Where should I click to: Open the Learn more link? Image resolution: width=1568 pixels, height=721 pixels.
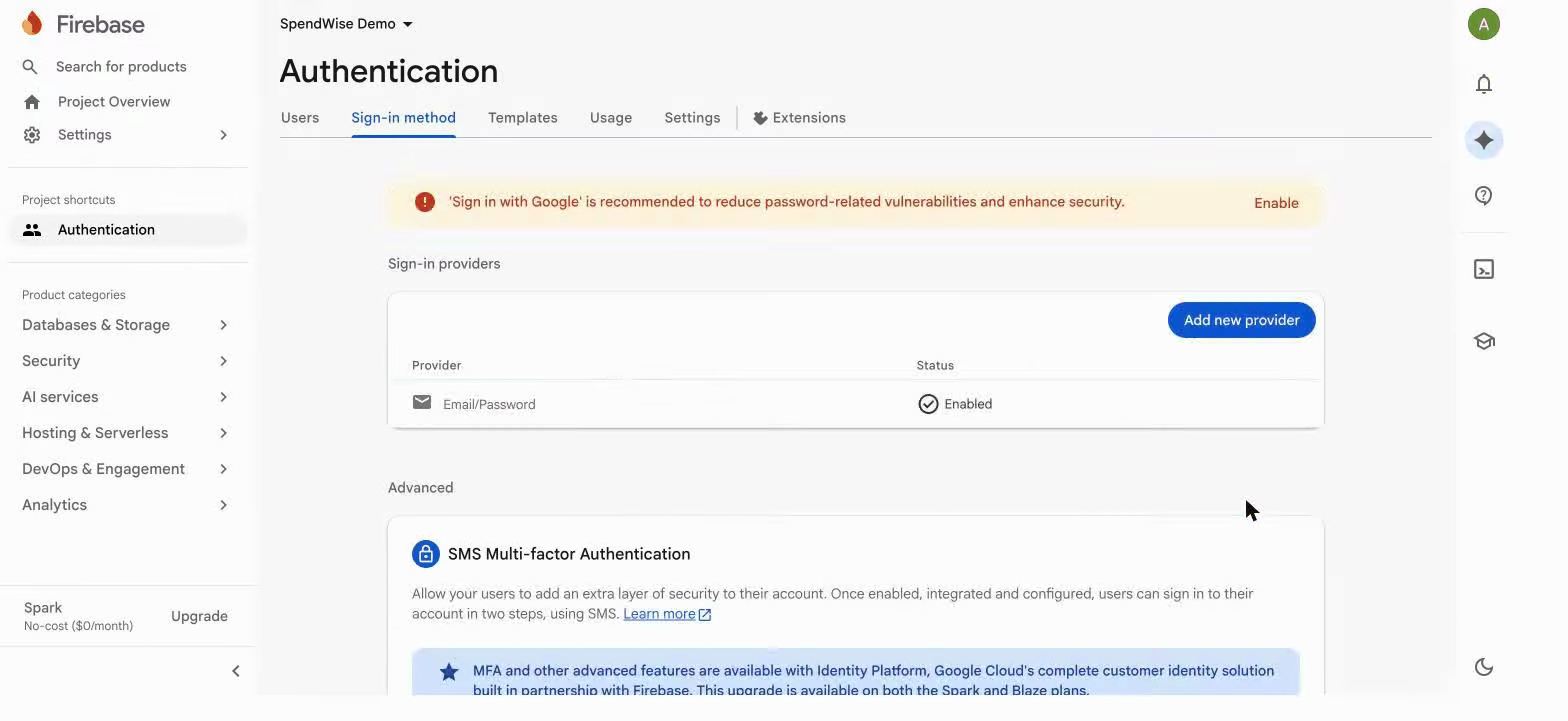[x=659, y=614]
